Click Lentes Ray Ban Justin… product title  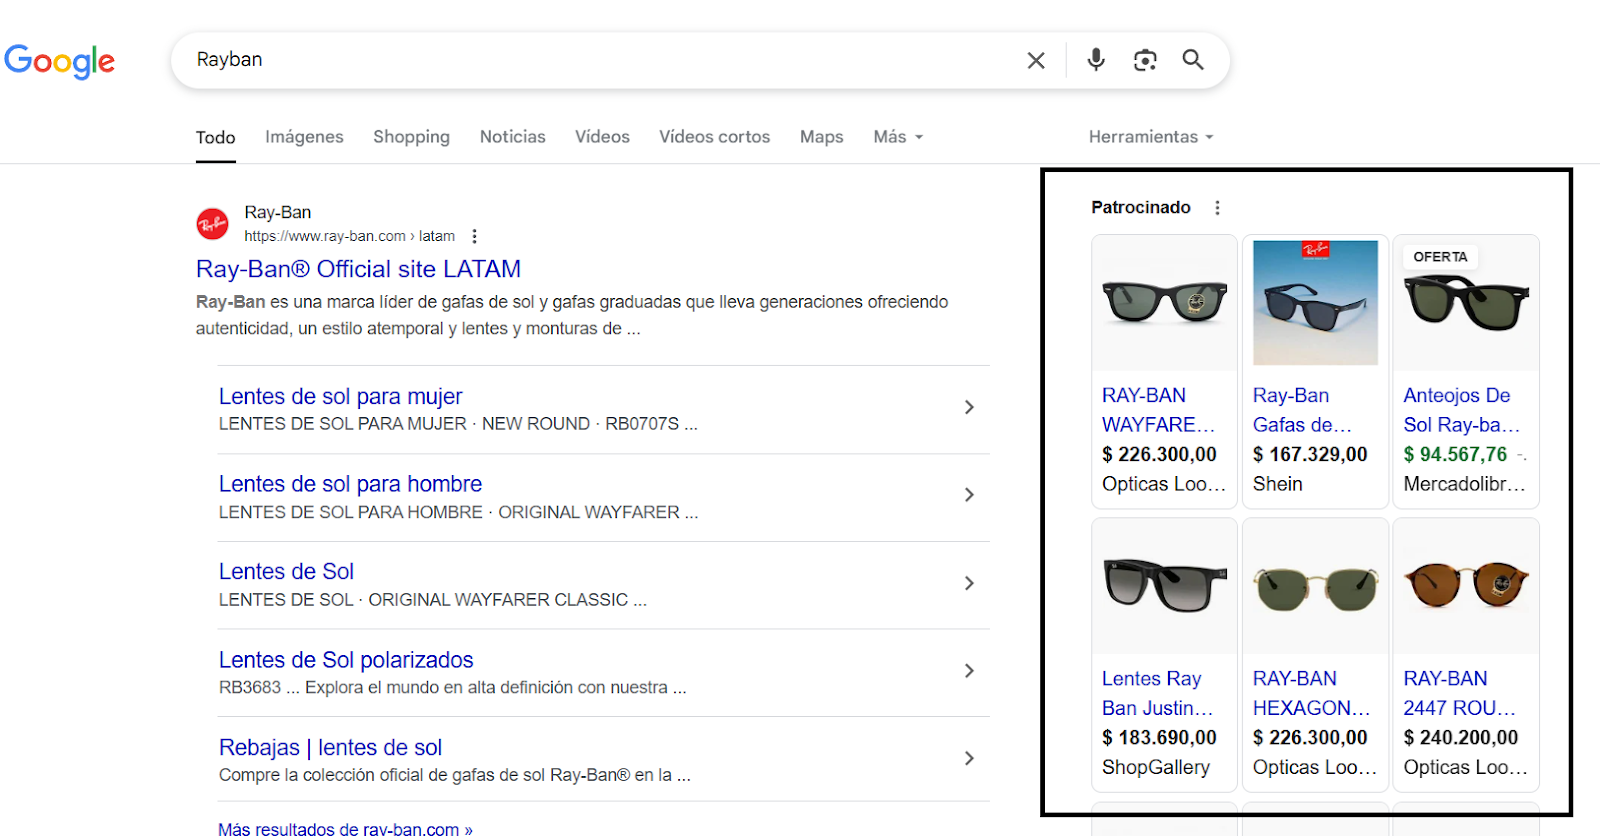(x=1157, y=693)
